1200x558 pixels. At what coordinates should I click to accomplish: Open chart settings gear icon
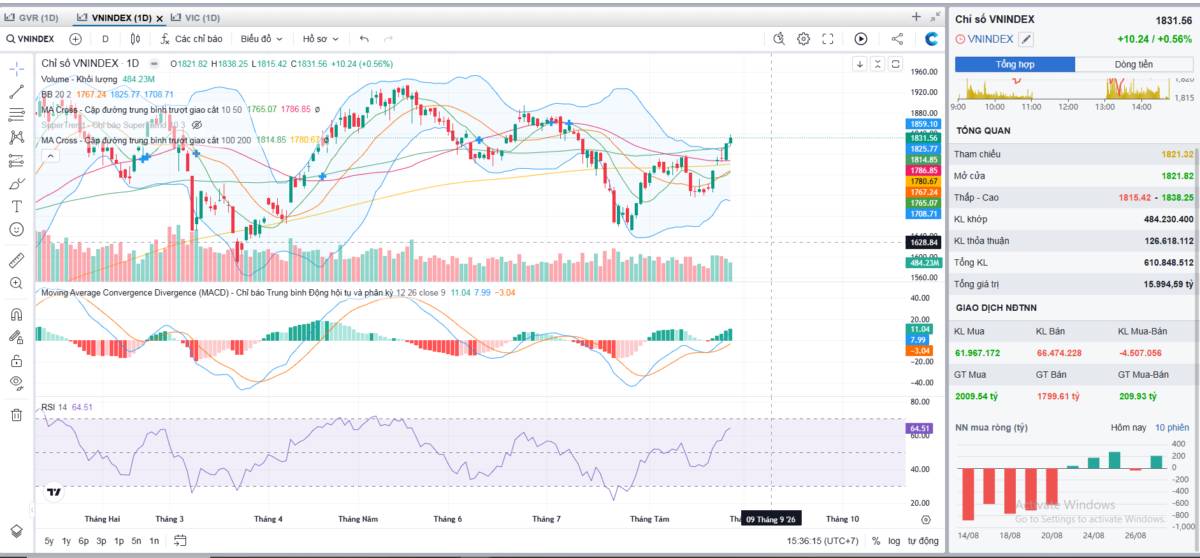click(804, 39)
